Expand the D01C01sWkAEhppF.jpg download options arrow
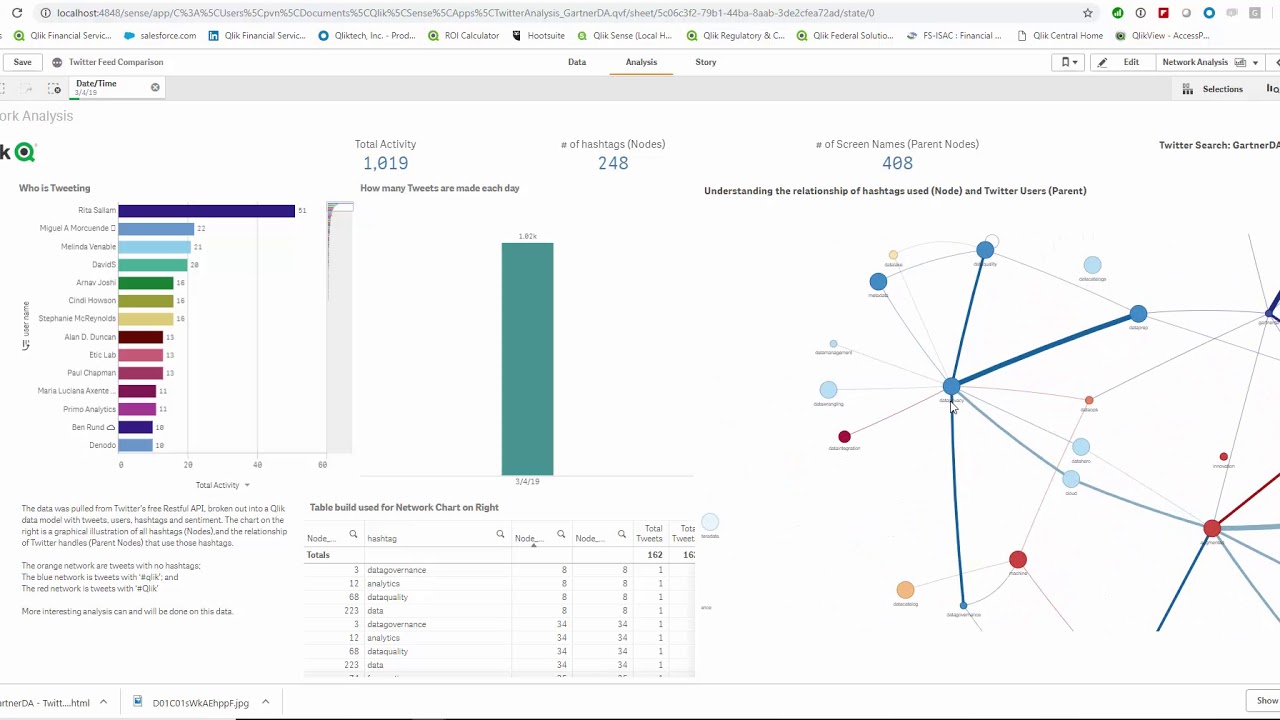 [x=265, y=703]
